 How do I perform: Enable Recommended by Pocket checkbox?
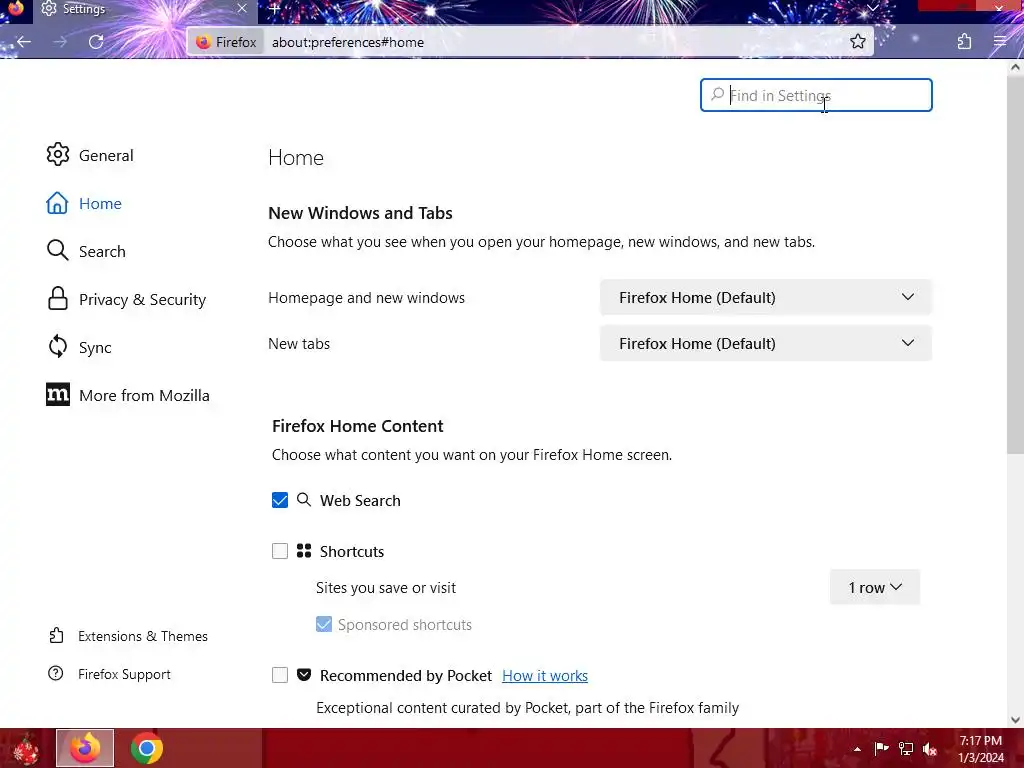[280, 675]
